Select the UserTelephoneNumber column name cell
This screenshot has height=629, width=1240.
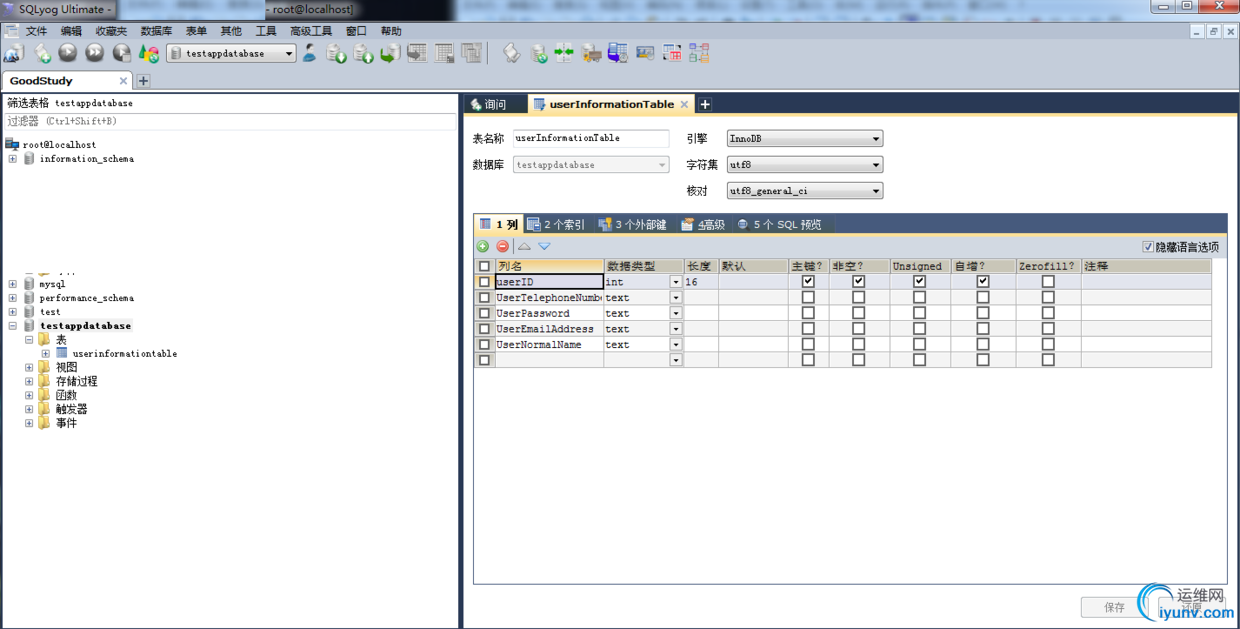[x=549, y=298]
